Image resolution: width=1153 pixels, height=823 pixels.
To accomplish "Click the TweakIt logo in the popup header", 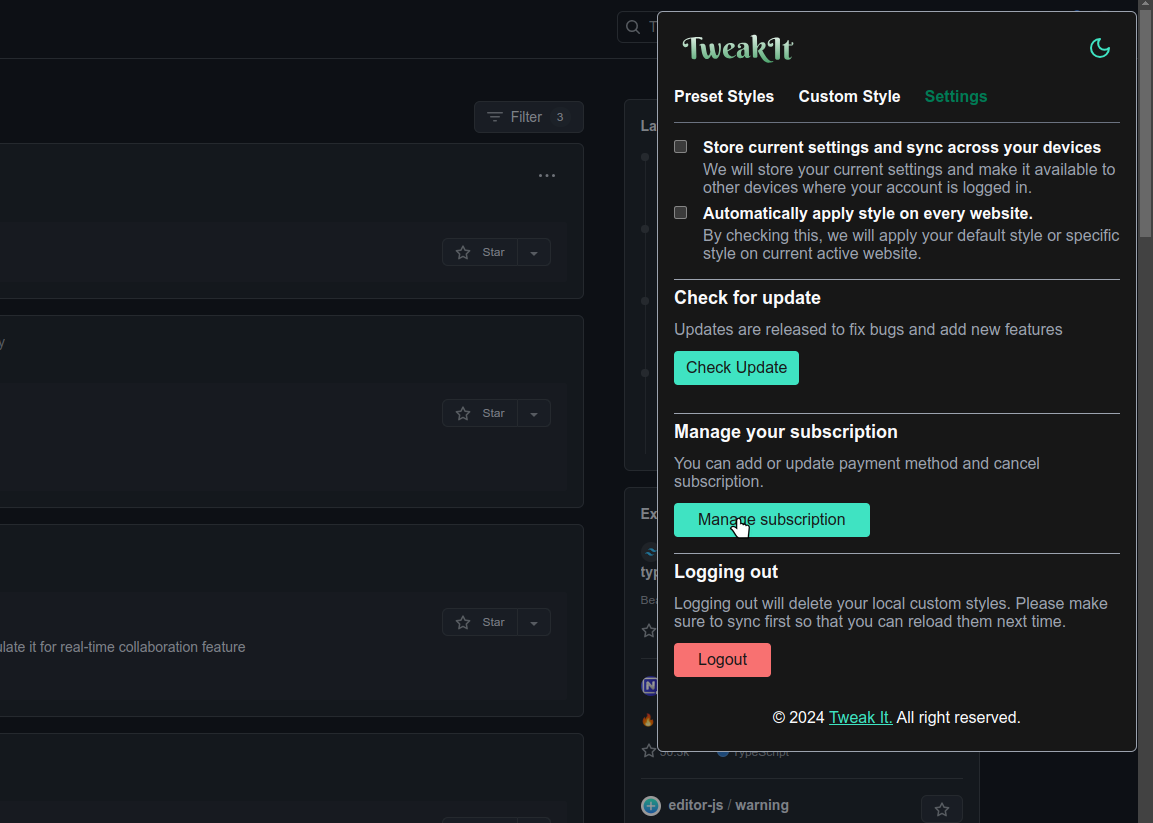I will pos(738,48).
